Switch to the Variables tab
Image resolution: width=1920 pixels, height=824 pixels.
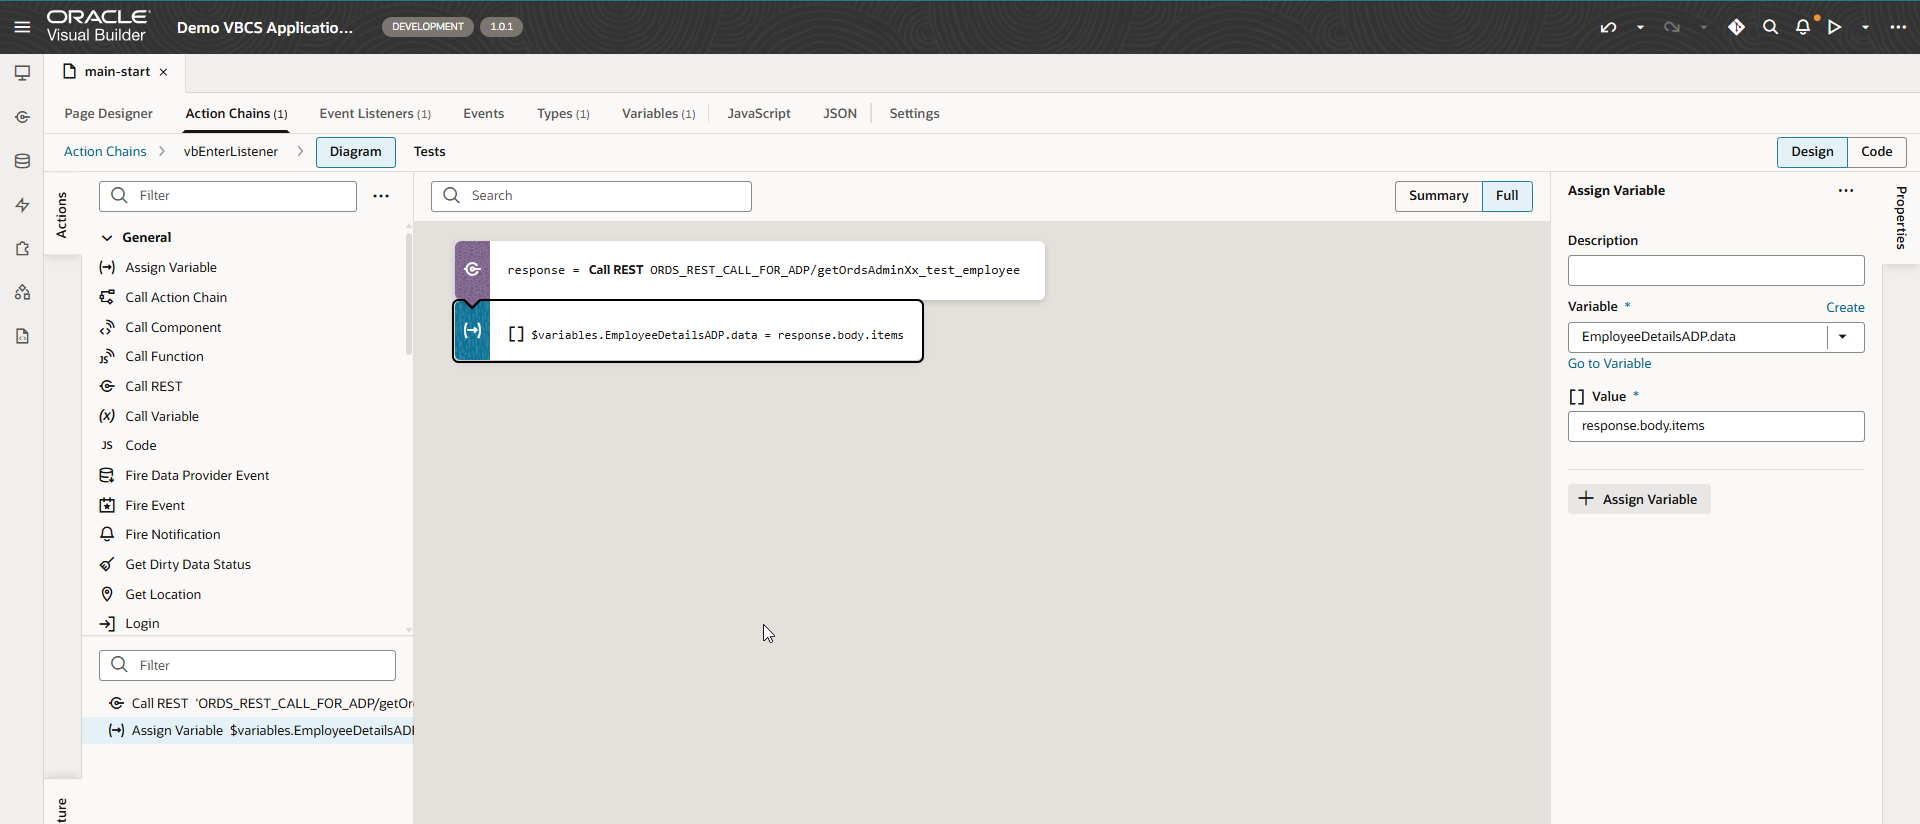click(657, 114)
